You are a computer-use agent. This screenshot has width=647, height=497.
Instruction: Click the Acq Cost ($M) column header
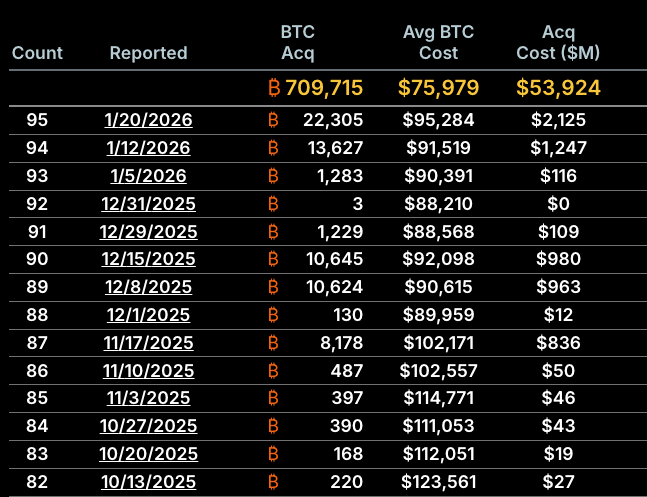point(558,43)
